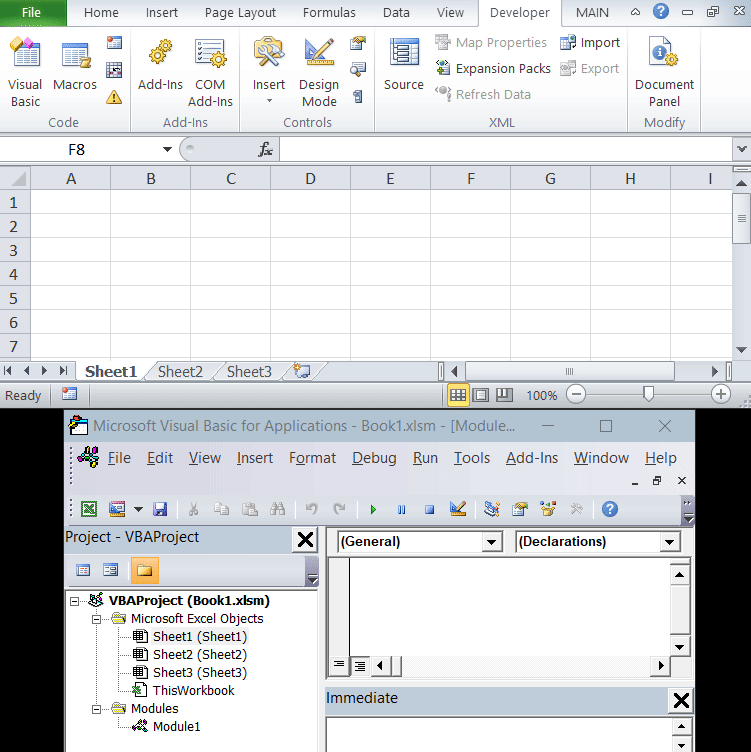The image size is (751, 752).
Task: Open the Page Layout tab
Action: [240, 12]
